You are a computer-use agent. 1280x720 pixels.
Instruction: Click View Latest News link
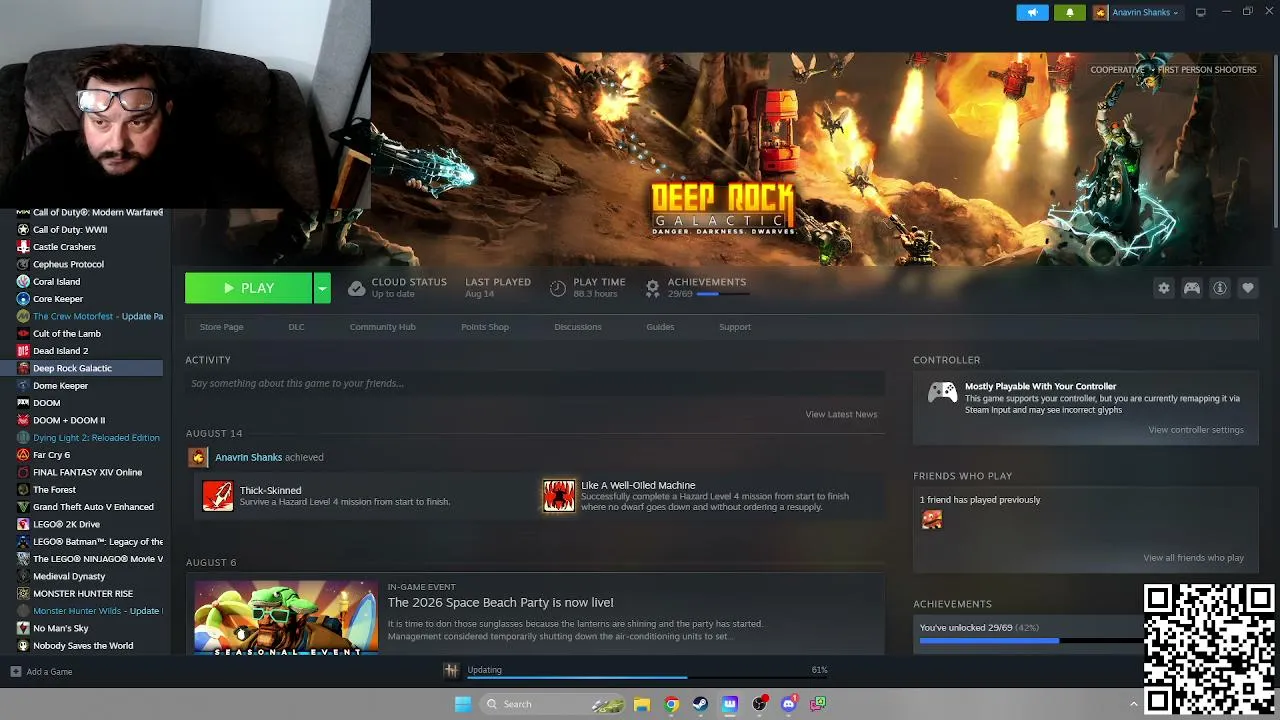pos(841,414)
